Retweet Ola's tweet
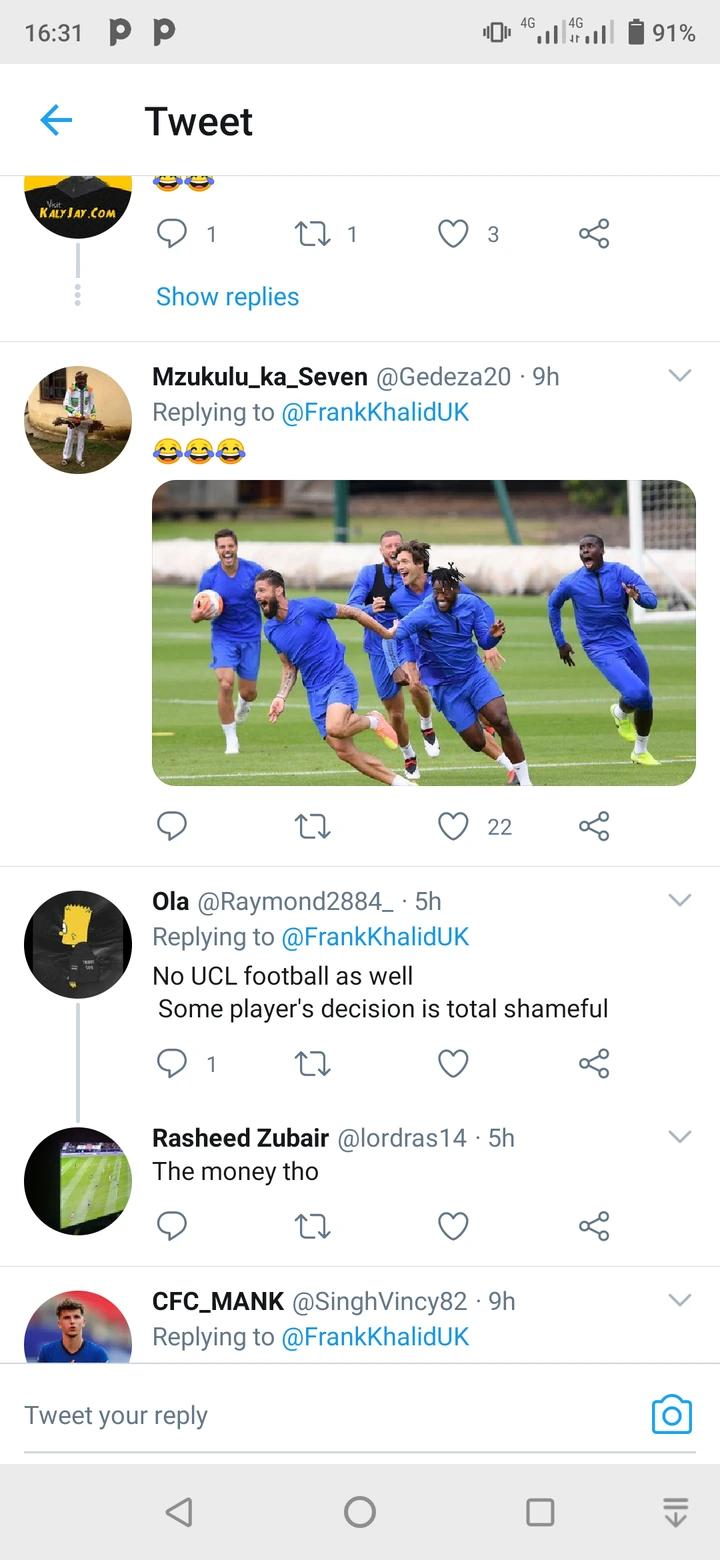720x1560 pixels. coord(313,1063)
